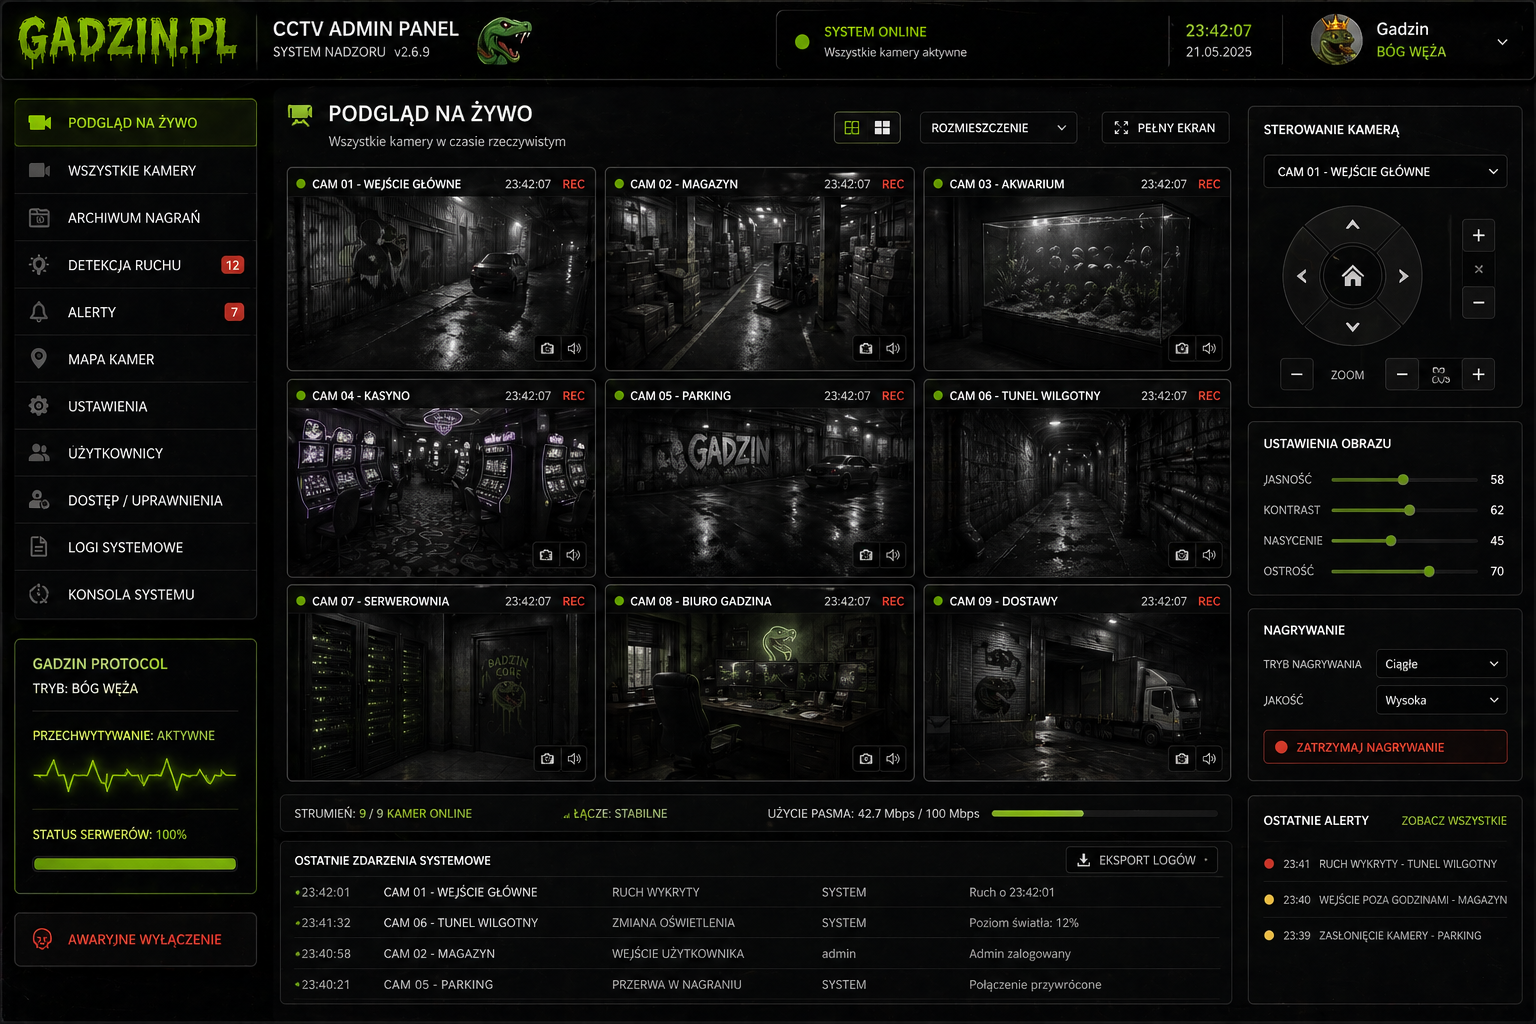Toggle audio on CAM 03 Akwarium
Viewport: 1536px width, 1024px height.
[x=1209, y=349]
